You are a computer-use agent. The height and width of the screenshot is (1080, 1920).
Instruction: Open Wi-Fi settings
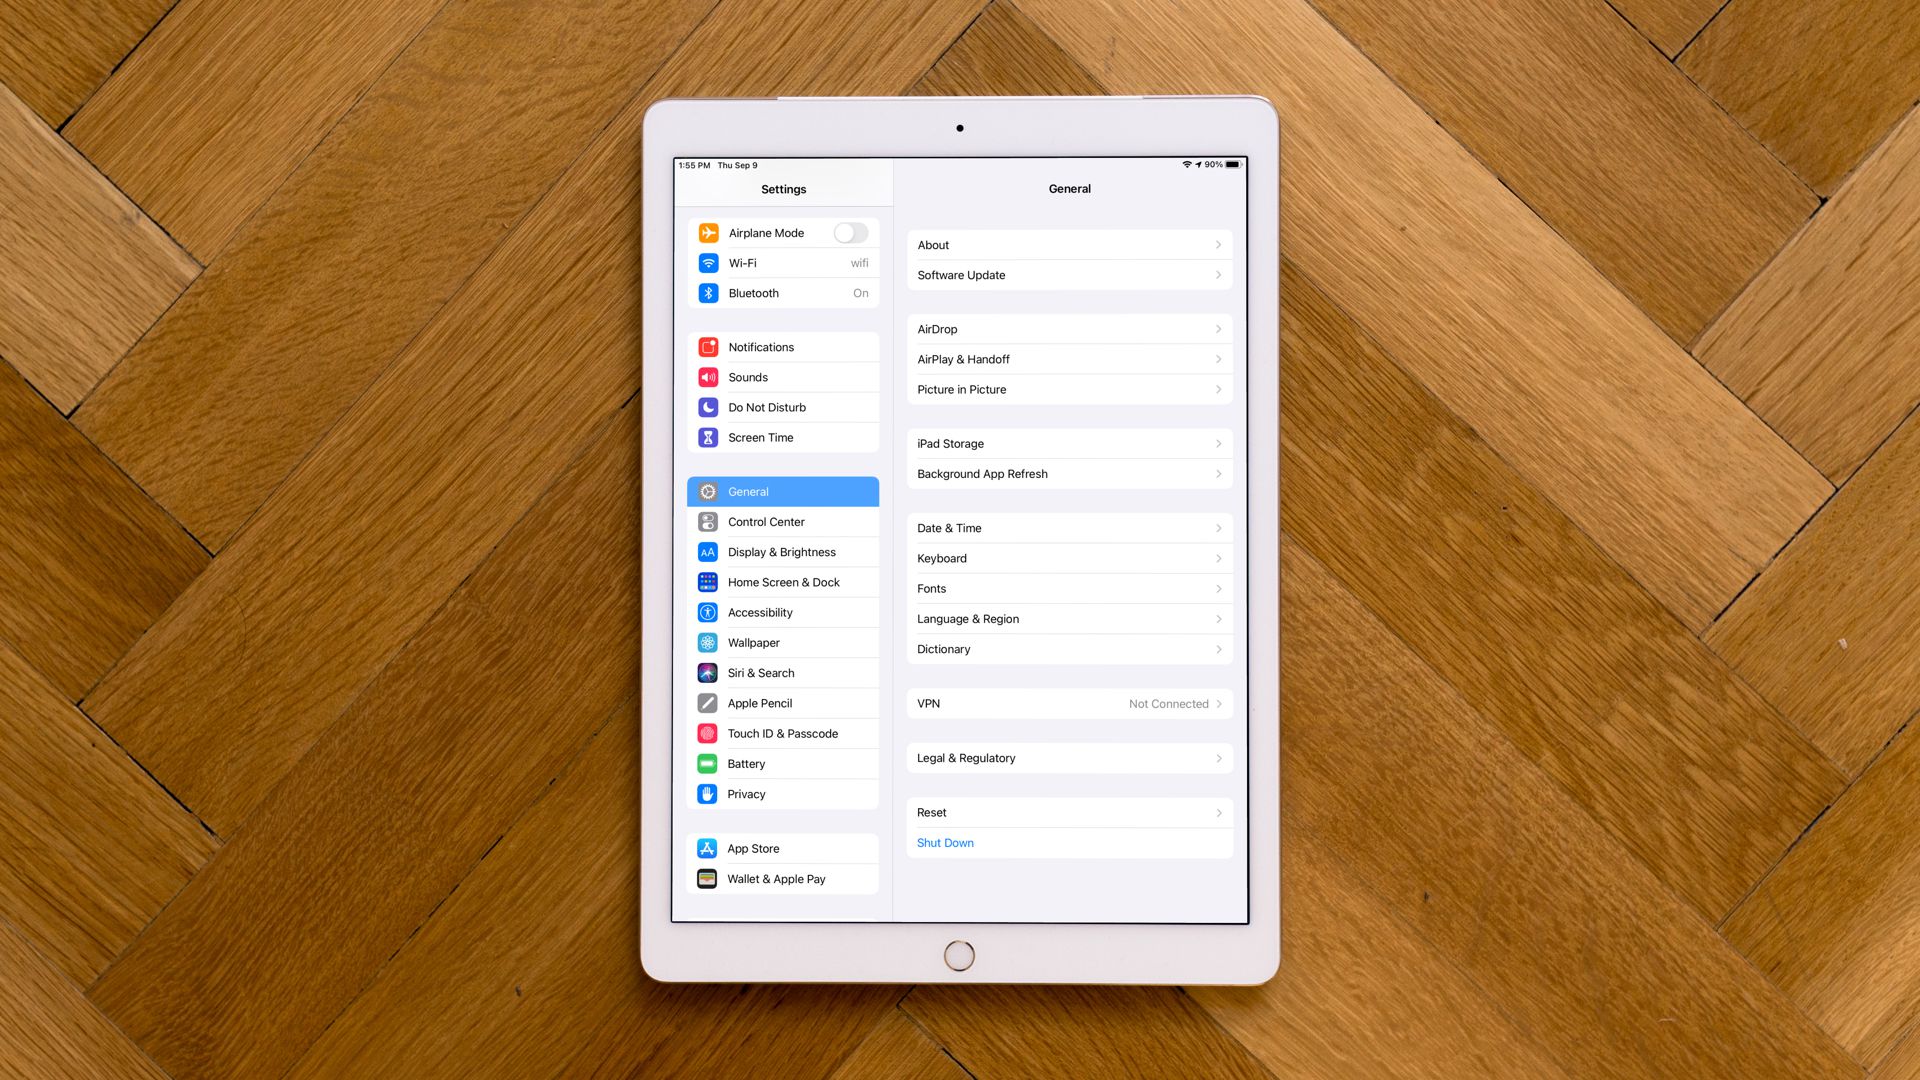(782, 262)
